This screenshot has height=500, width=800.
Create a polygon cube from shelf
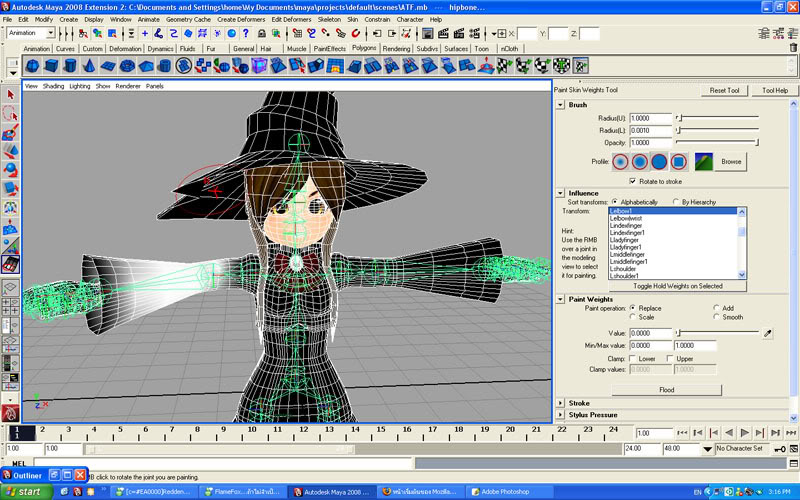[51, 66]
